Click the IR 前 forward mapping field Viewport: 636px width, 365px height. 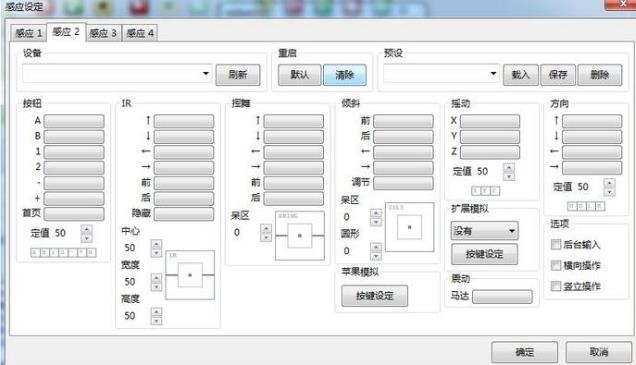(x=184, y=182)
